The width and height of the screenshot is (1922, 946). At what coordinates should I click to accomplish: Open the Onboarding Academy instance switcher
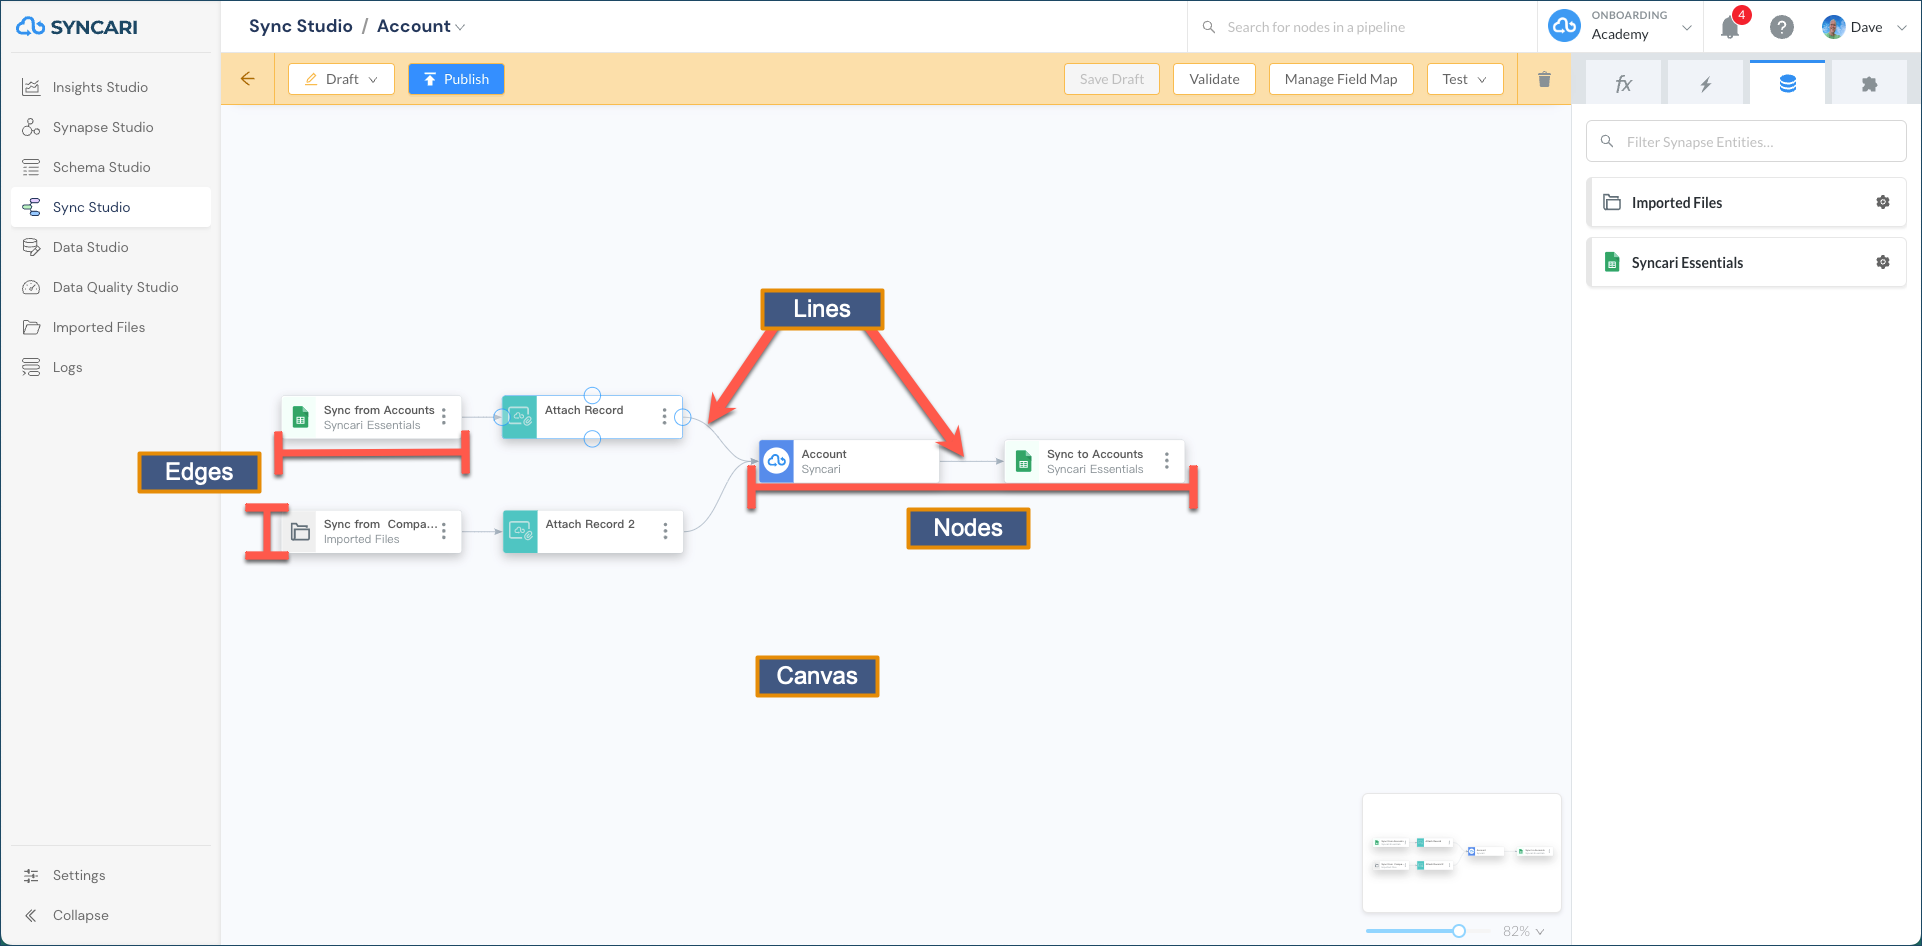click(x=1620, y=26)
